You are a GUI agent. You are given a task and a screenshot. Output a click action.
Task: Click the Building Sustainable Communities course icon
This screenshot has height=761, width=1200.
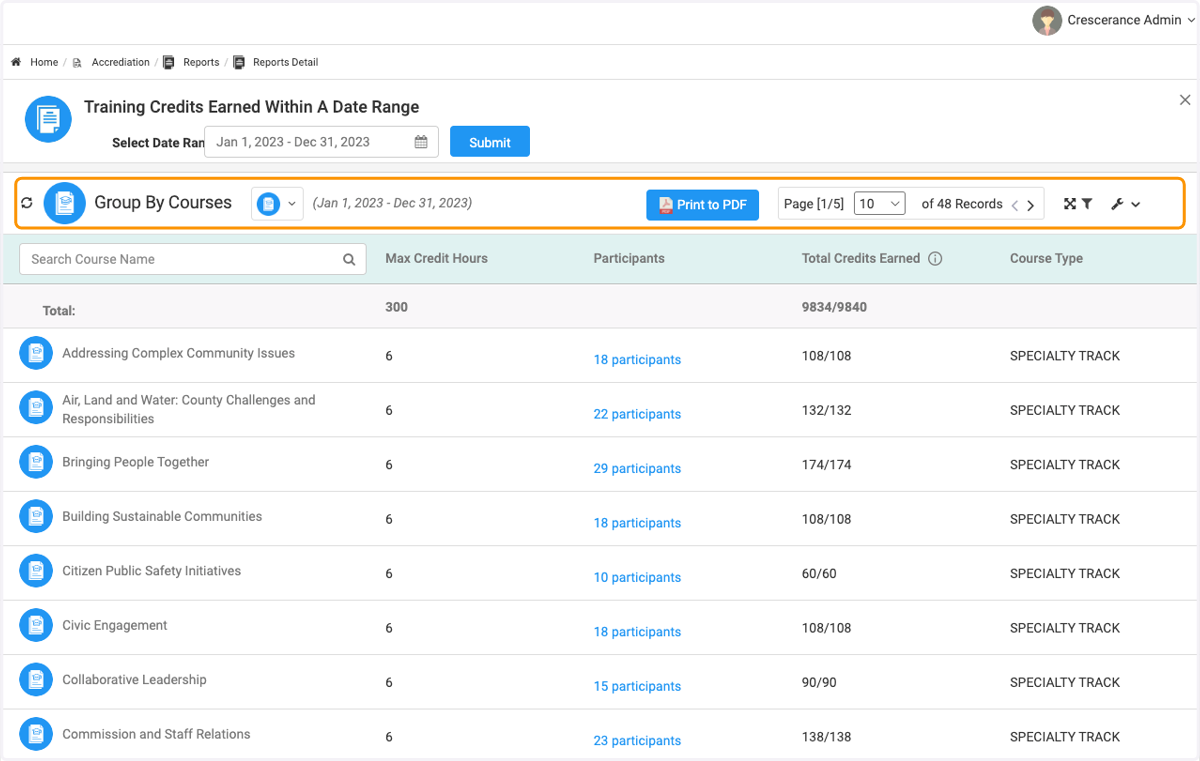point(36,516)
